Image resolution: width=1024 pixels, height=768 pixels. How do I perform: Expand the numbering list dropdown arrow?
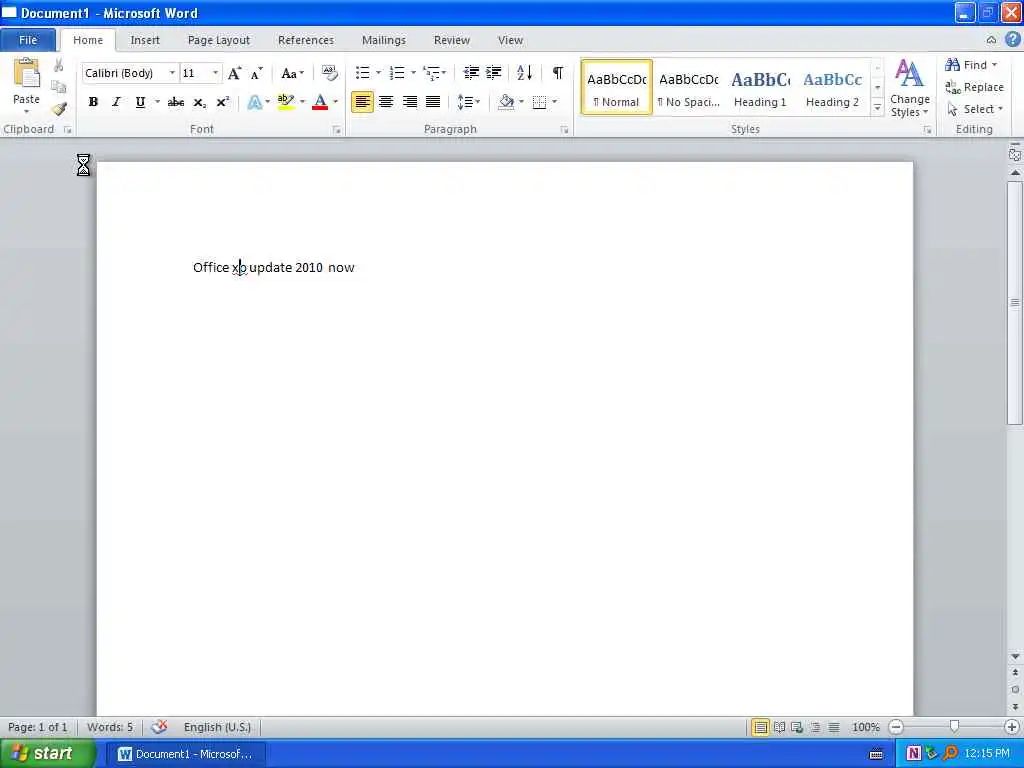(x=413, y=72)
